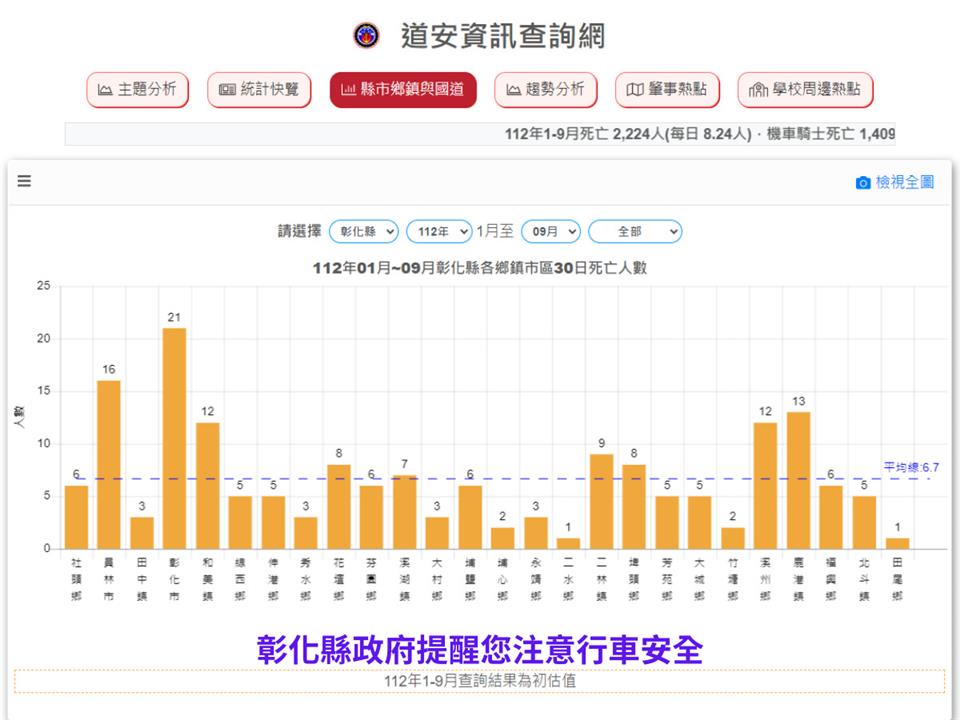The width and height of the screenshot is (960, 720).
Task: Expand the 彰化縣 county dropdown
Action: click(364, 231)
